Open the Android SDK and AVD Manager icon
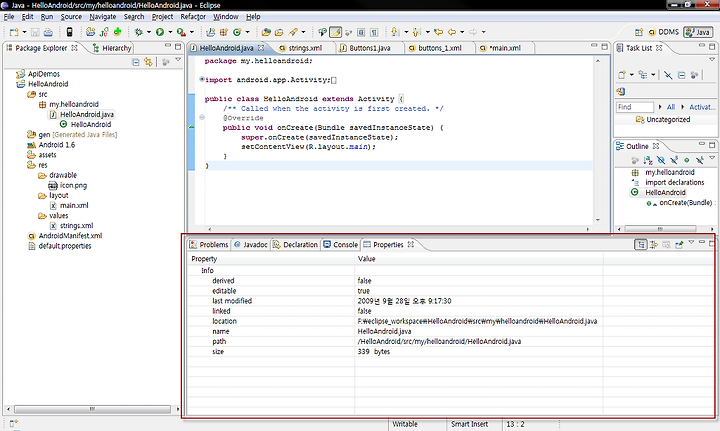720x431 pixels. [69, 32]
